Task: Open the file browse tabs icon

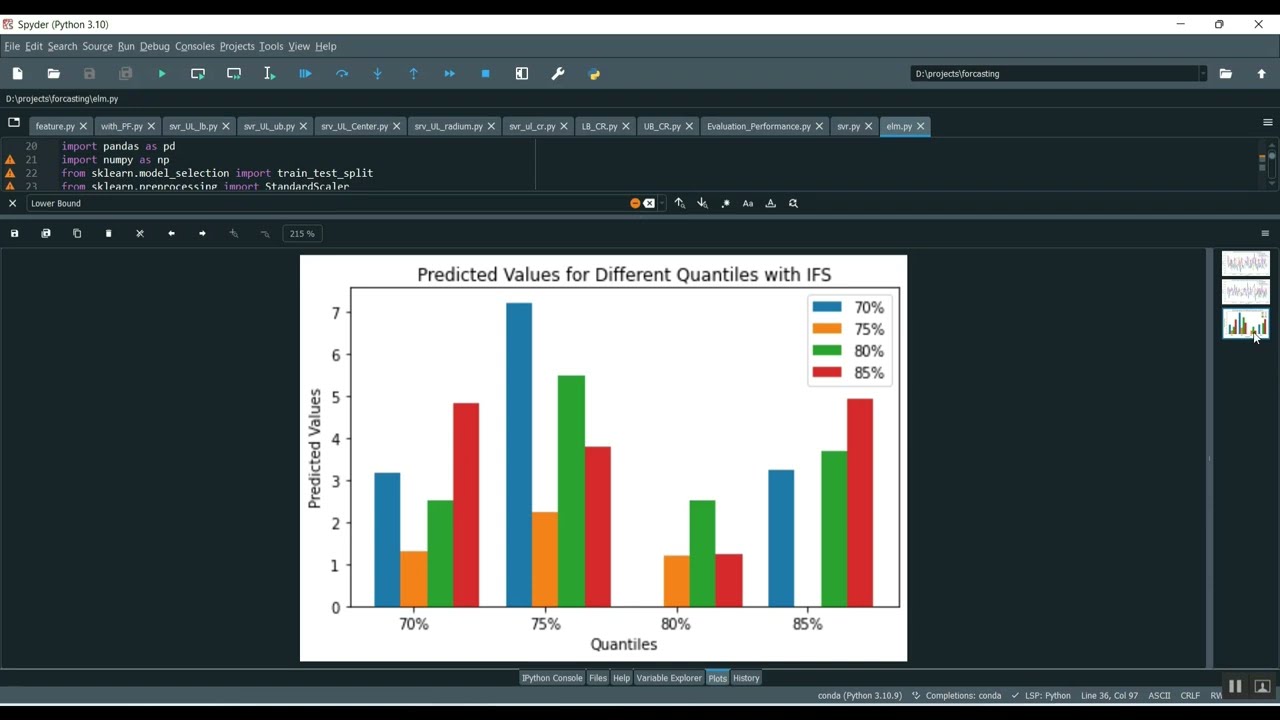Action: click(14, 124)
